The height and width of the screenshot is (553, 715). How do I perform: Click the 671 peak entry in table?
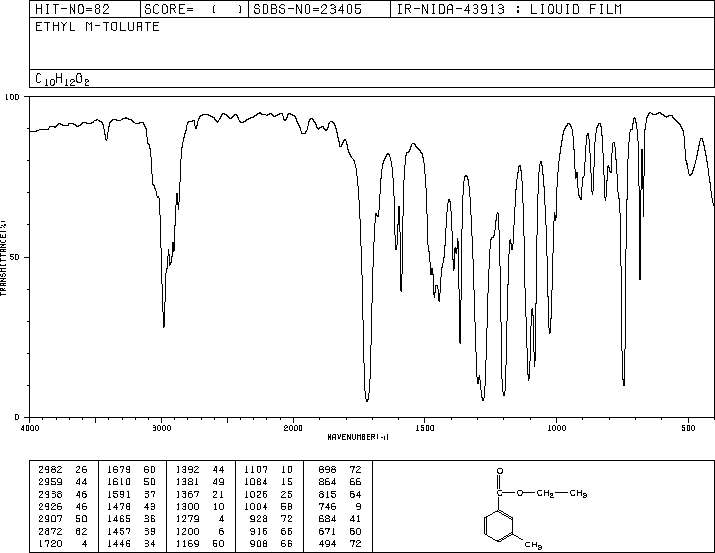[327, 531]
